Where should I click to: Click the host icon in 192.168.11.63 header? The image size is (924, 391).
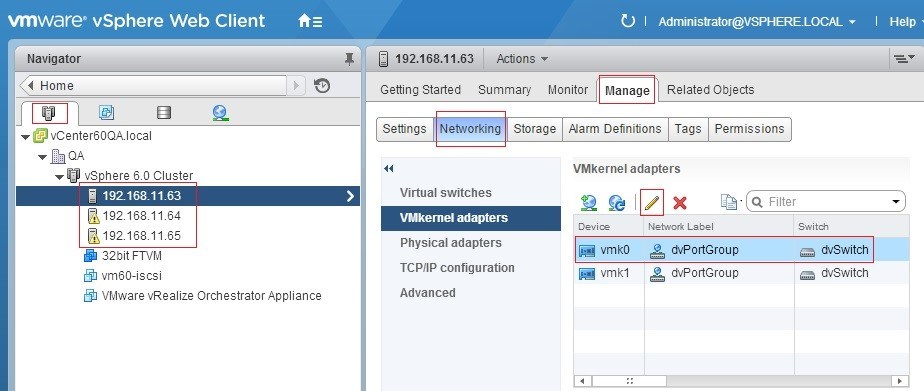click(384, 58)
